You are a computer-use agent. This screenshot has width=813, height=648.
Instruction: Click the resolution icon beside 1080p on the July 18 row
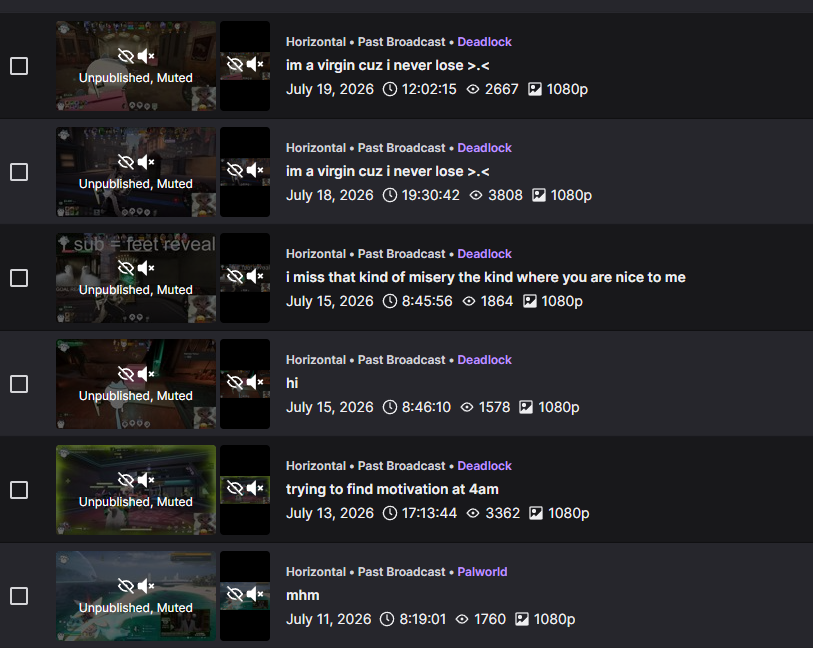tap(539, 195)
